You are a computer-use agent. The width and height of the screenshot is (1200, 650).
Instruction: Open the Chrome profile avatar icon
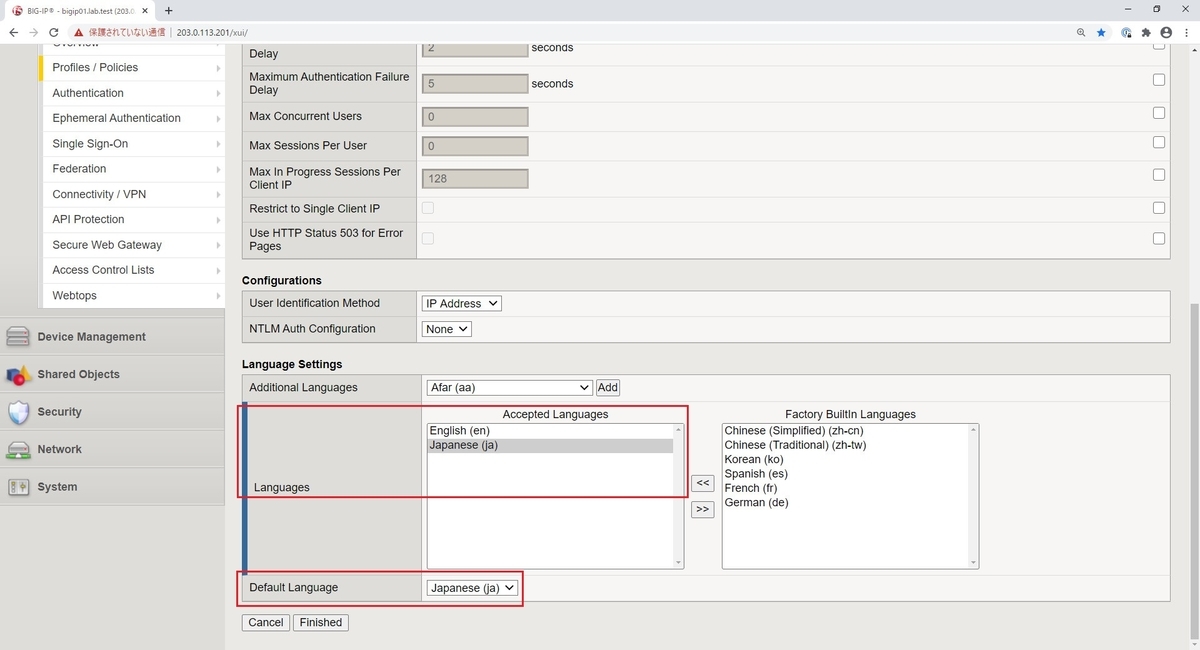(1166, 32)
